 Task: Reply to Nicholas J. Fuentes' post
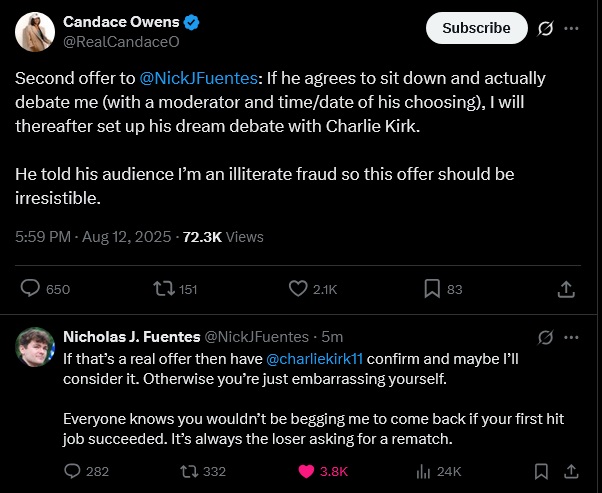72,471
